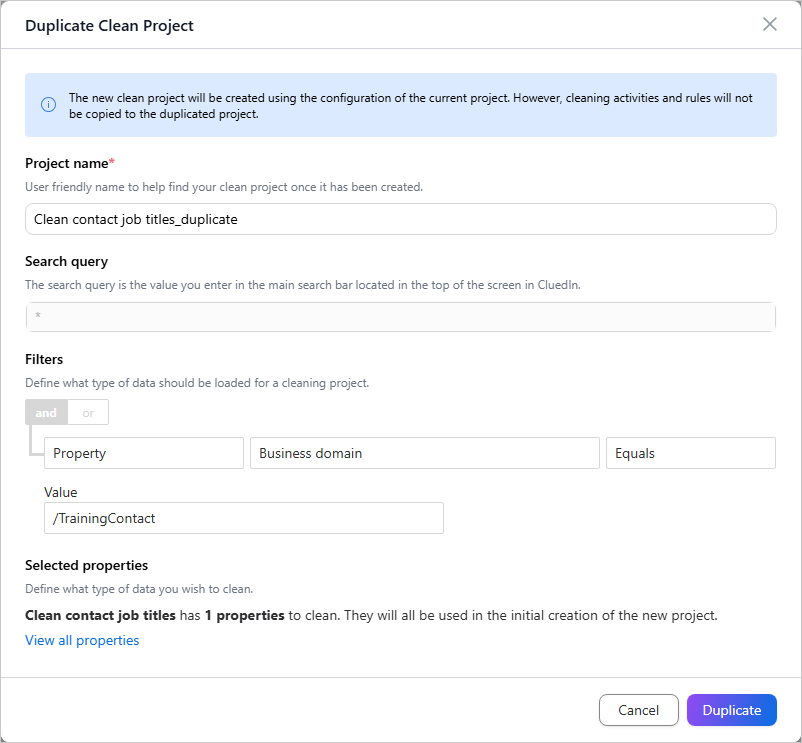The width and height of the screenshot is (802, 743).
Task: Click the /TrainingContact value field
Action: click(x=243, y=518)
